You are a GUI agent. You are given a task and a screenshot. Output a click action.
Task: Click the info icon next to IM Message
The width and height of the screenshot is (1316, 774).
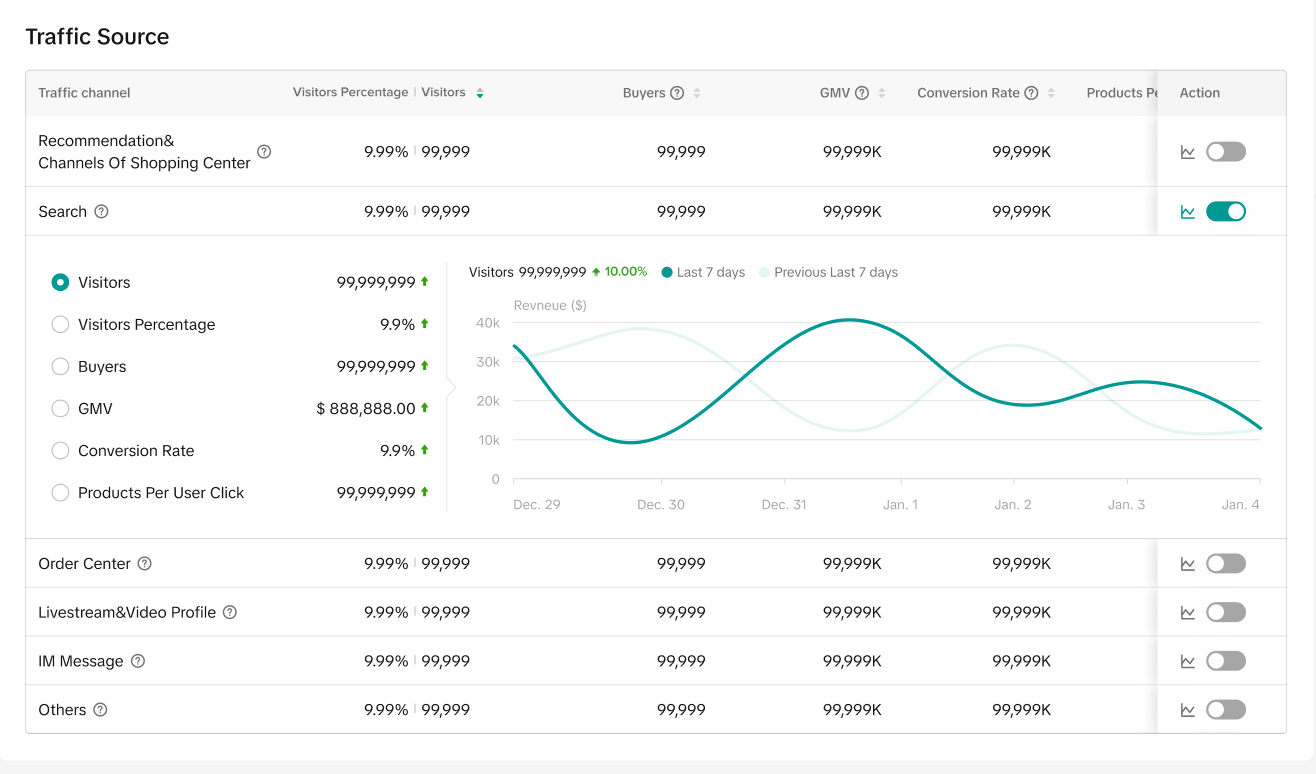click(138, 661)
